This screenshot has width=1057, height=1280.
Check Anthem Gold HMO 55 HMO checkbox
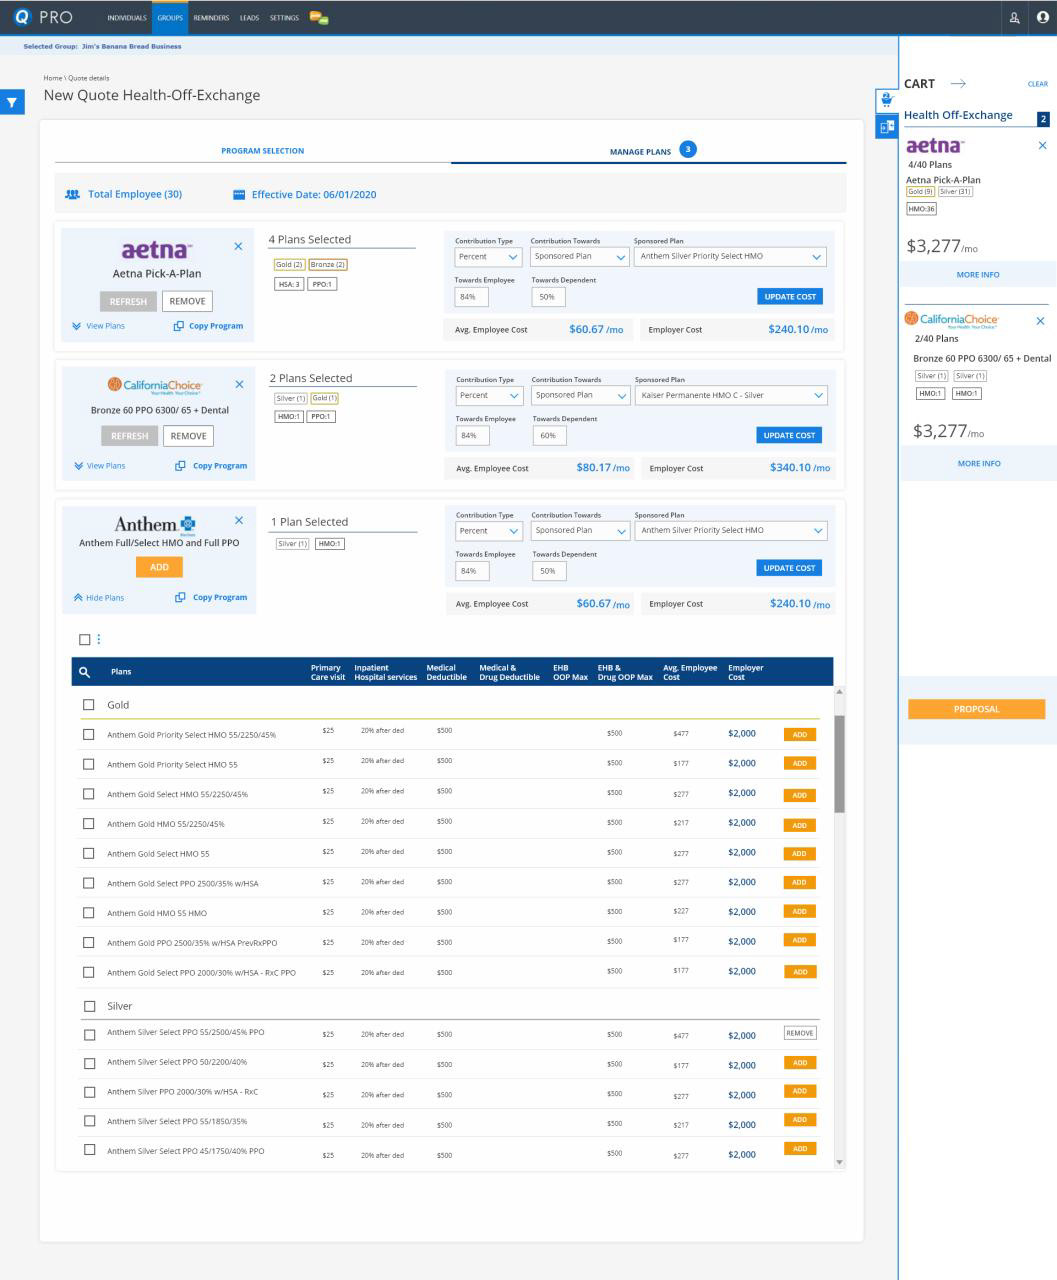pos(88,913)
